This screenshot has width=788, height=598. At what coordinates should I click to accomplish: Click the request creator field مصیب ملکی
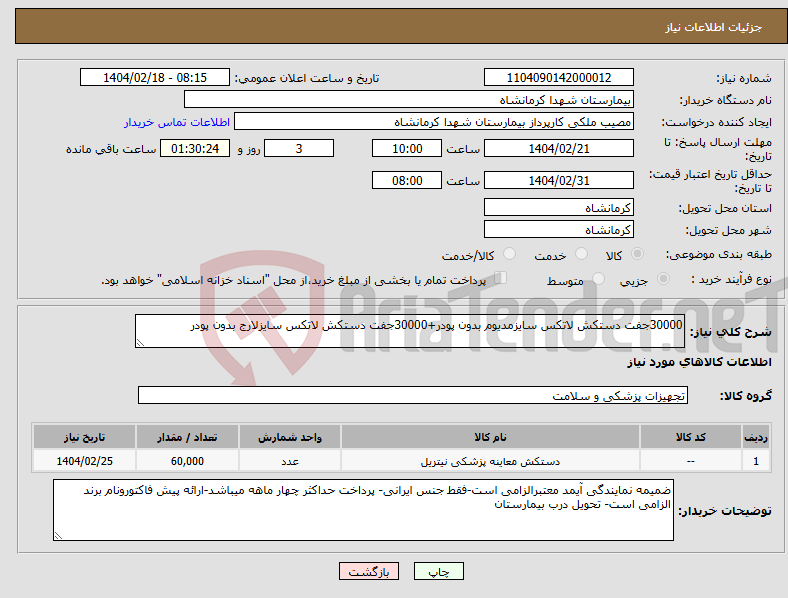point(434,122)
